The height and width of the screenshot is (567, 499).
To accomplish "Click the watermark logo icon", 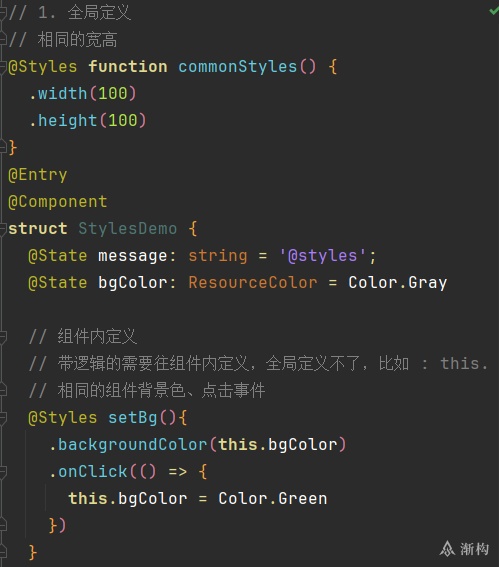I will click(x=447, y=549).
